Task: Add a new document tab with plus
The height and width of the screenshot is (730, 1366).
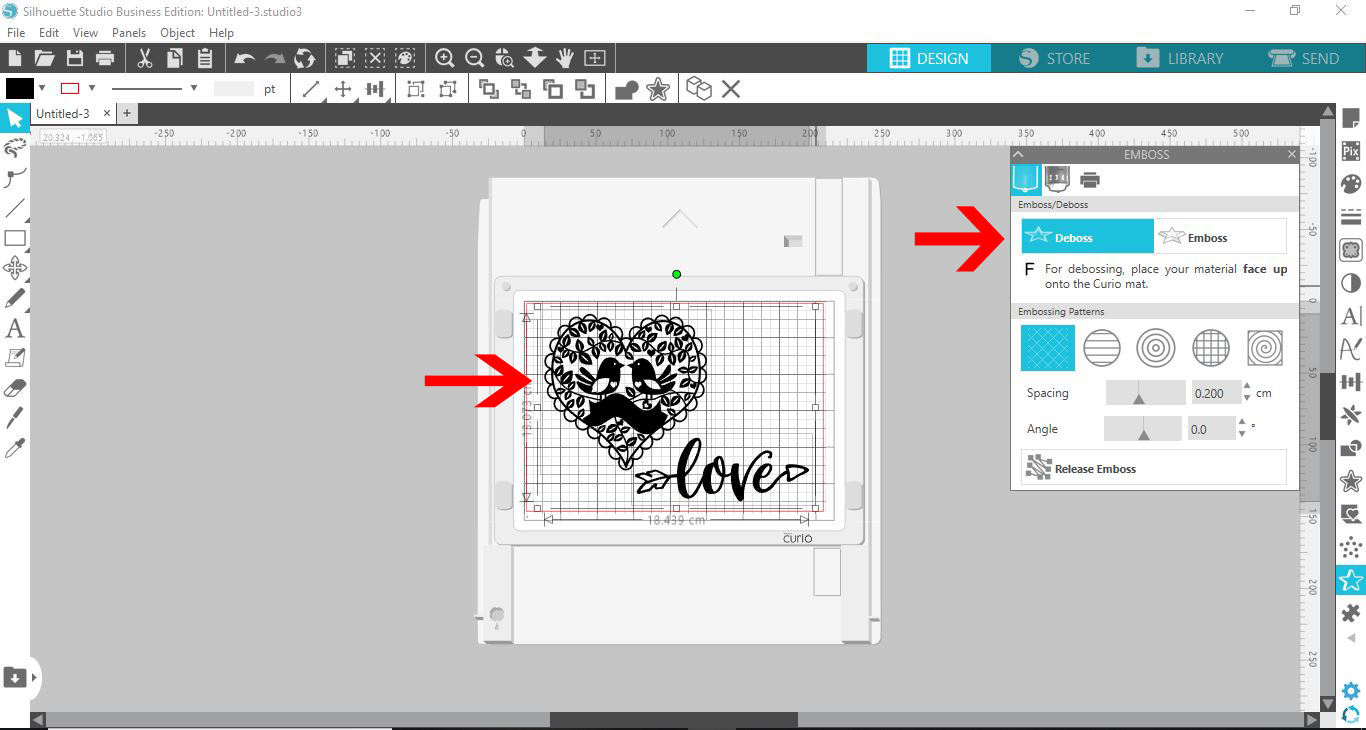Action: tap(127, 114)
